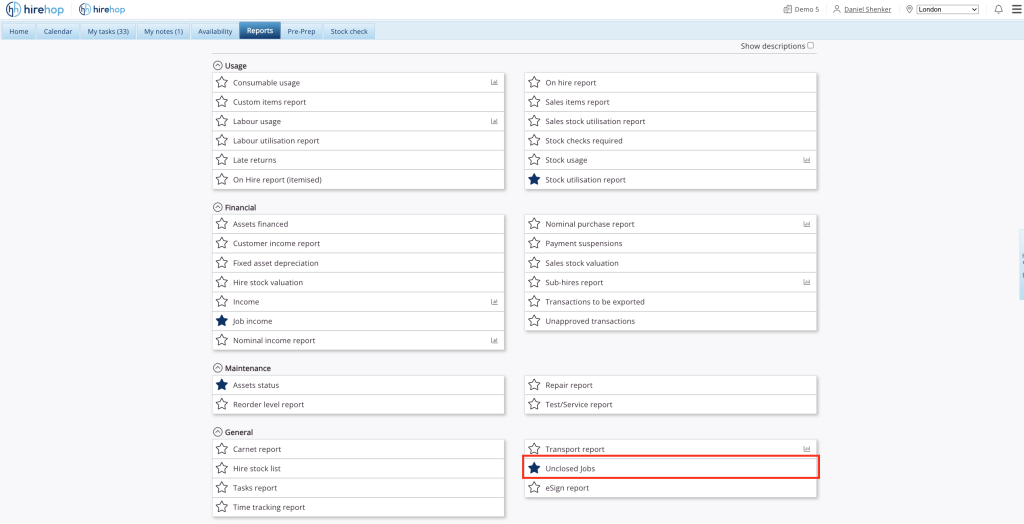
Task: Click chart icon on Income row
Action: [x=494, y=302]
